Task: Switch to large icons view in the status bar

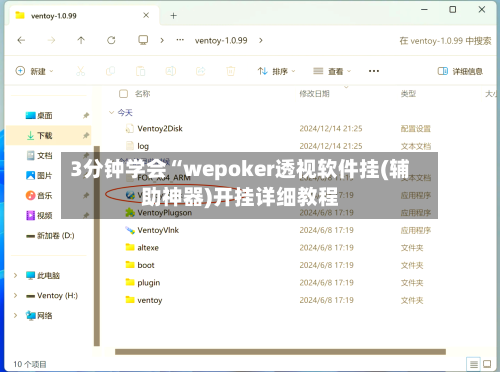Action: point(487,364)
